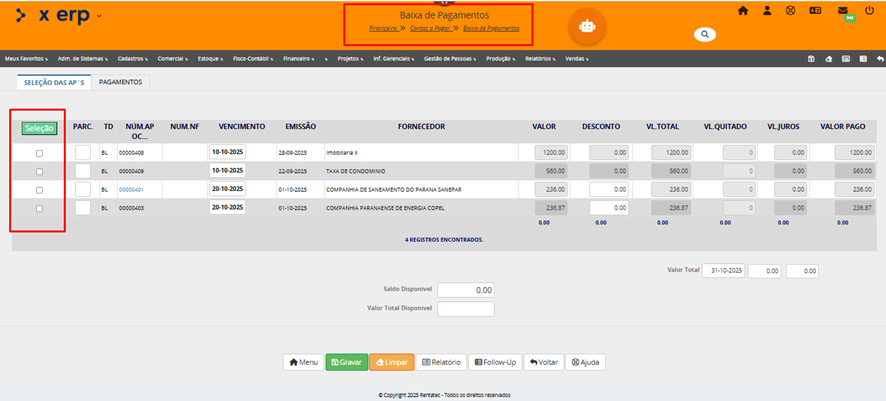Tick the checkbox for COPEL energy row
886x401 pixels.
tap(40, 208)
